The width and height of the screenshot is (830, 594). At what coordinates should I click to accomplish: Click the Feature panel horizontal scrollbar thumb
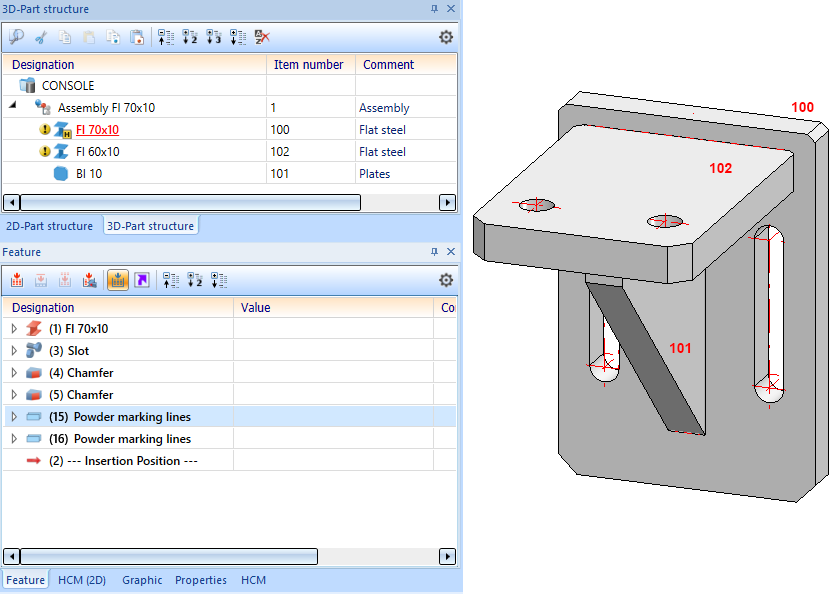pos(168,557)
